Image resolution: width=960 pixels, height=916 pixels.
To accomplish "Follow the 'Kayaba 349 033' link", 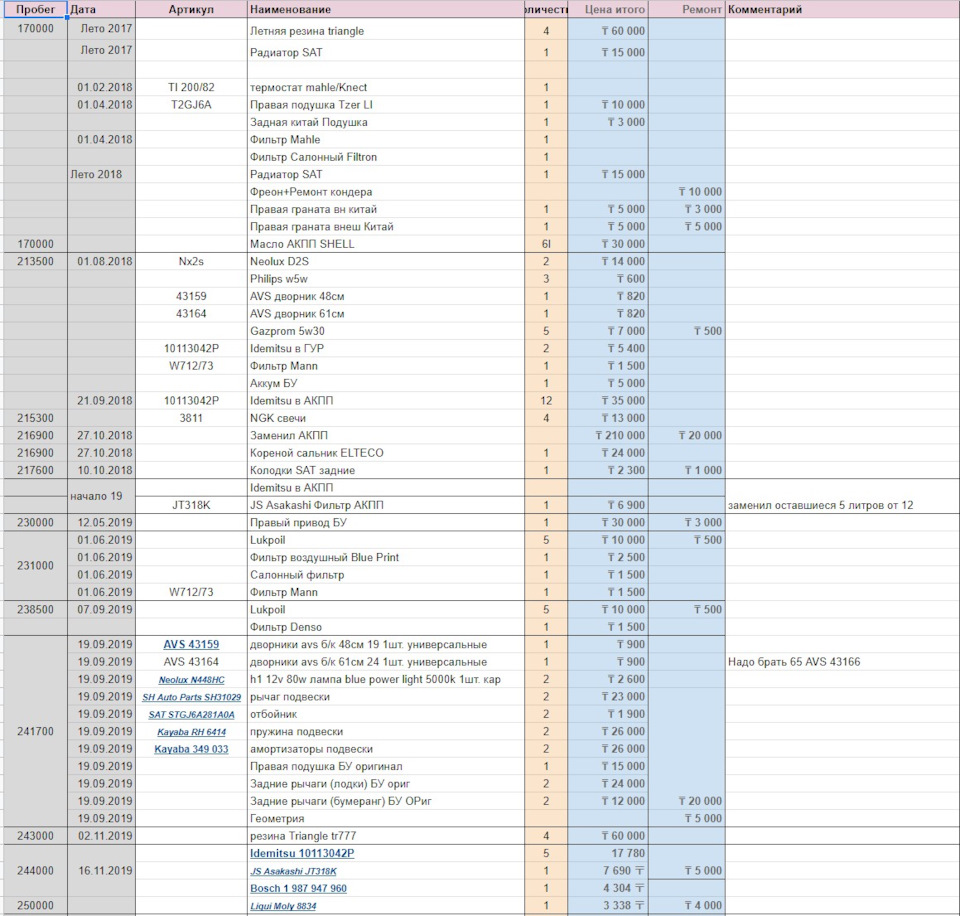I will [191, 749].
